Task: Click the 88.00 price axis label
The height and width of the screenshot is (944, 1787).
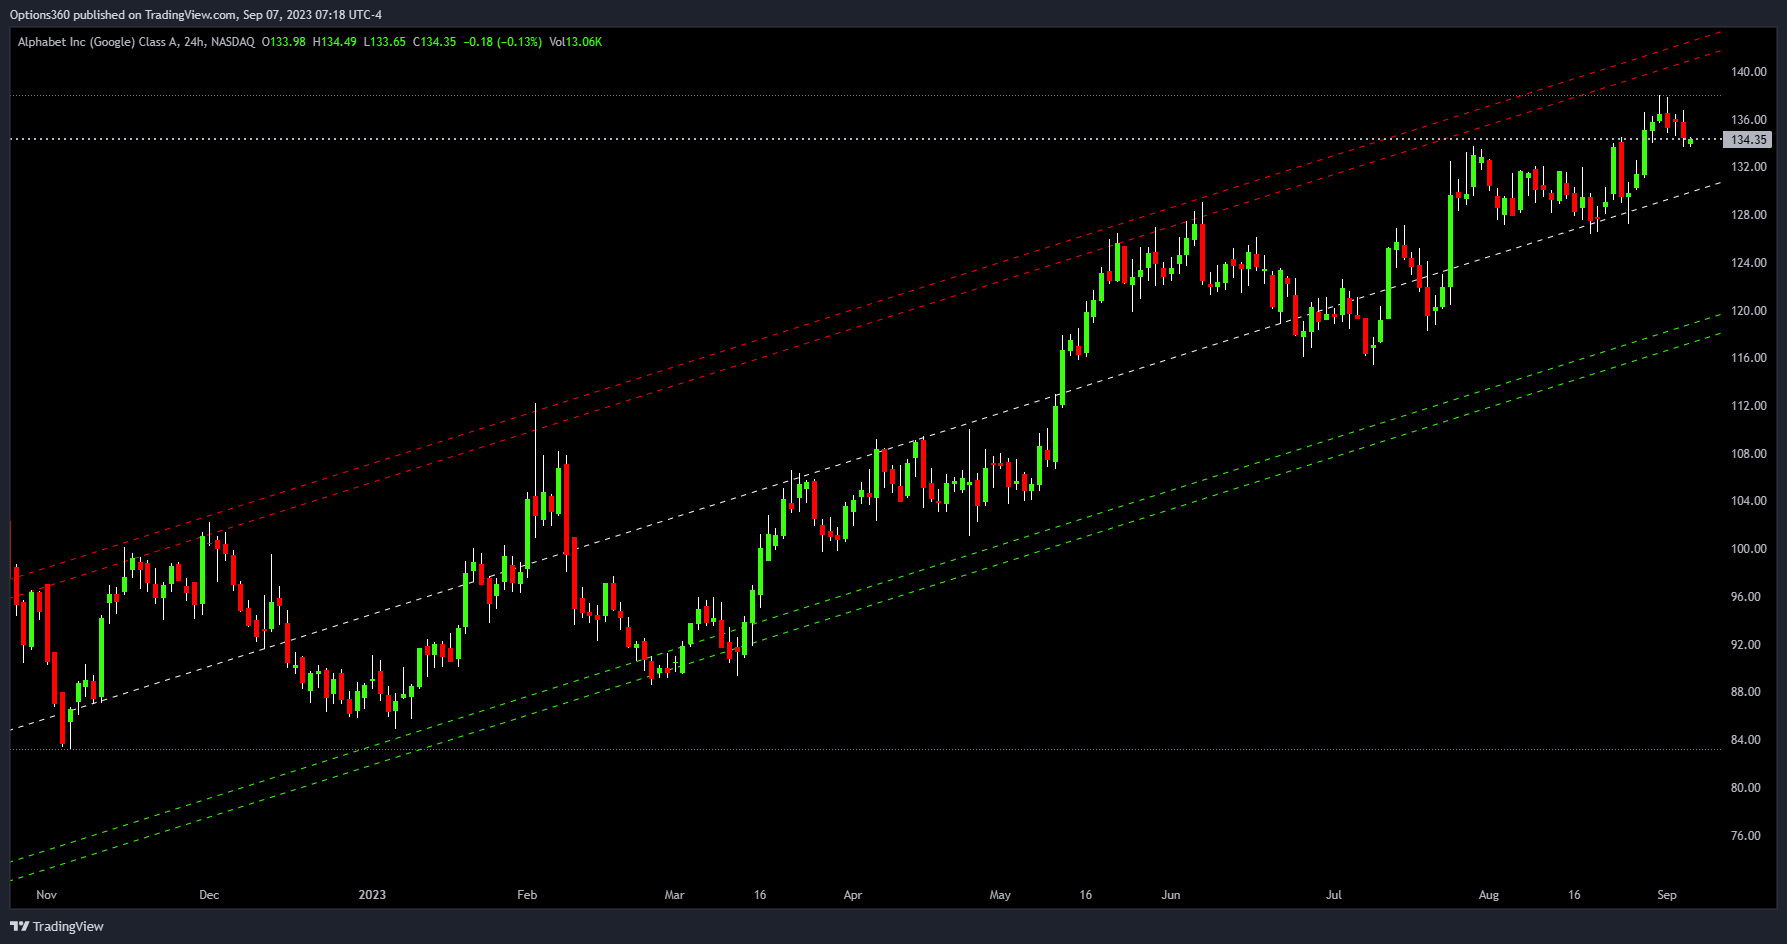Action: [1746, 692]
